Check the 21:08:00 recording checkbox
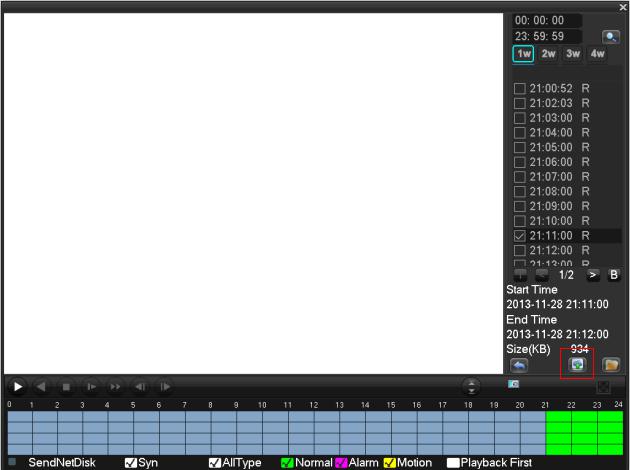Screen dimensions: 630x470 click(520, 192)
